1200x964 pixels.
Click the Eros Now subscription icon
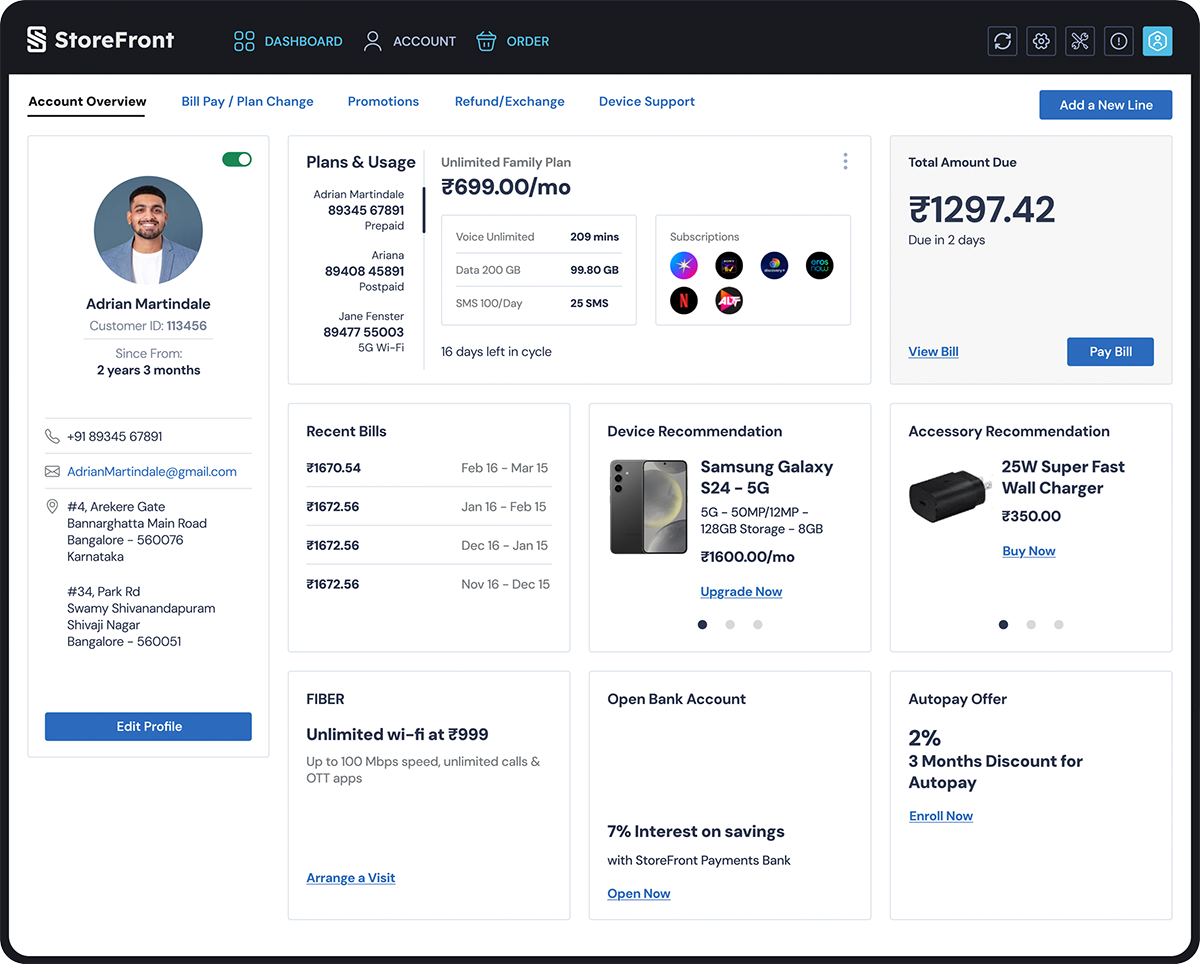[819, 265]
